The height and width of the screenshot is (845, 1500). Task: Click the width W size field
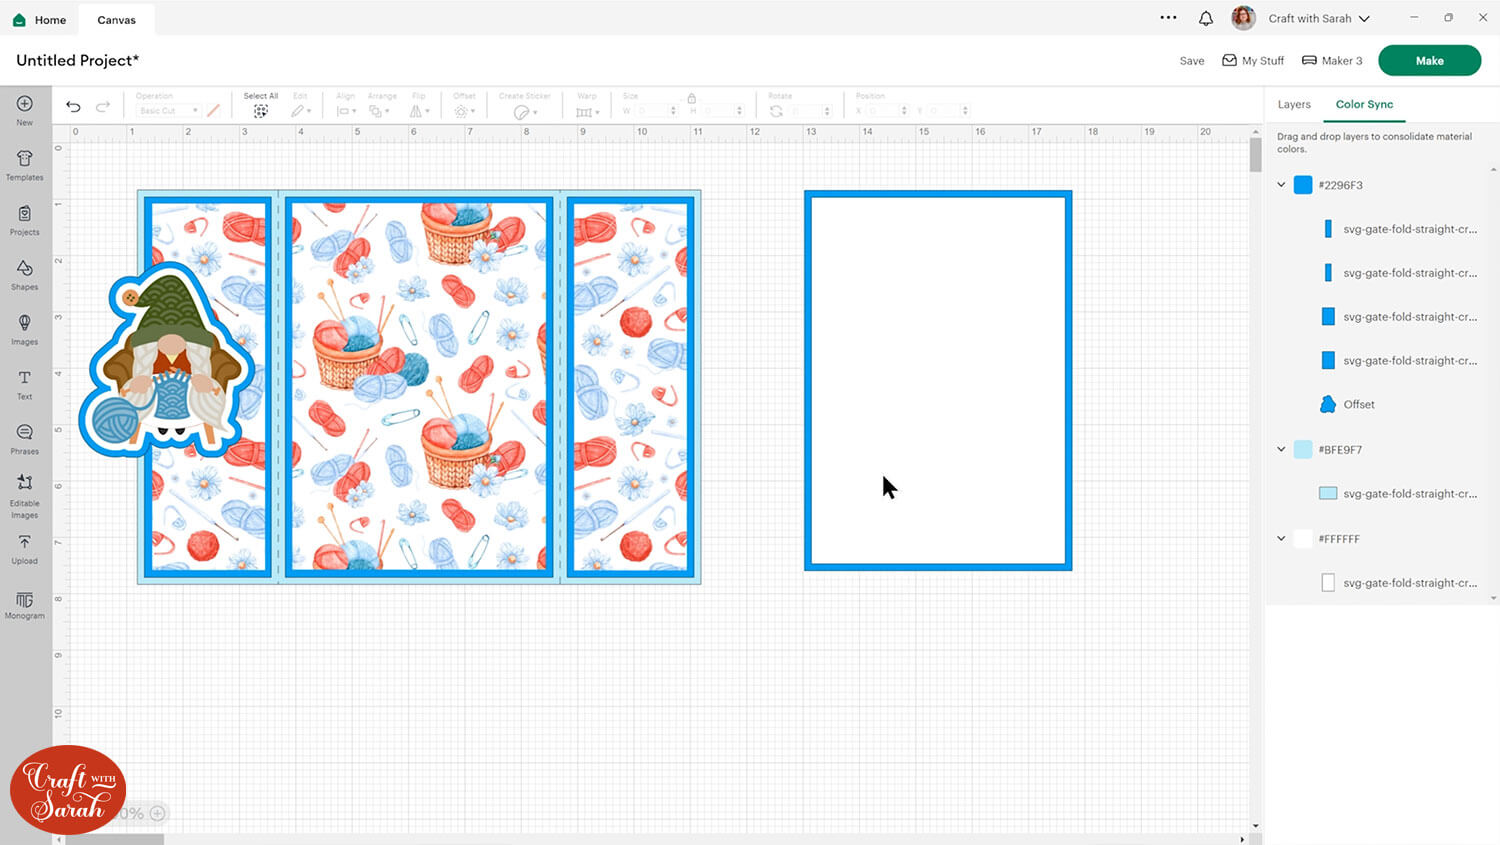pos(656,111)
